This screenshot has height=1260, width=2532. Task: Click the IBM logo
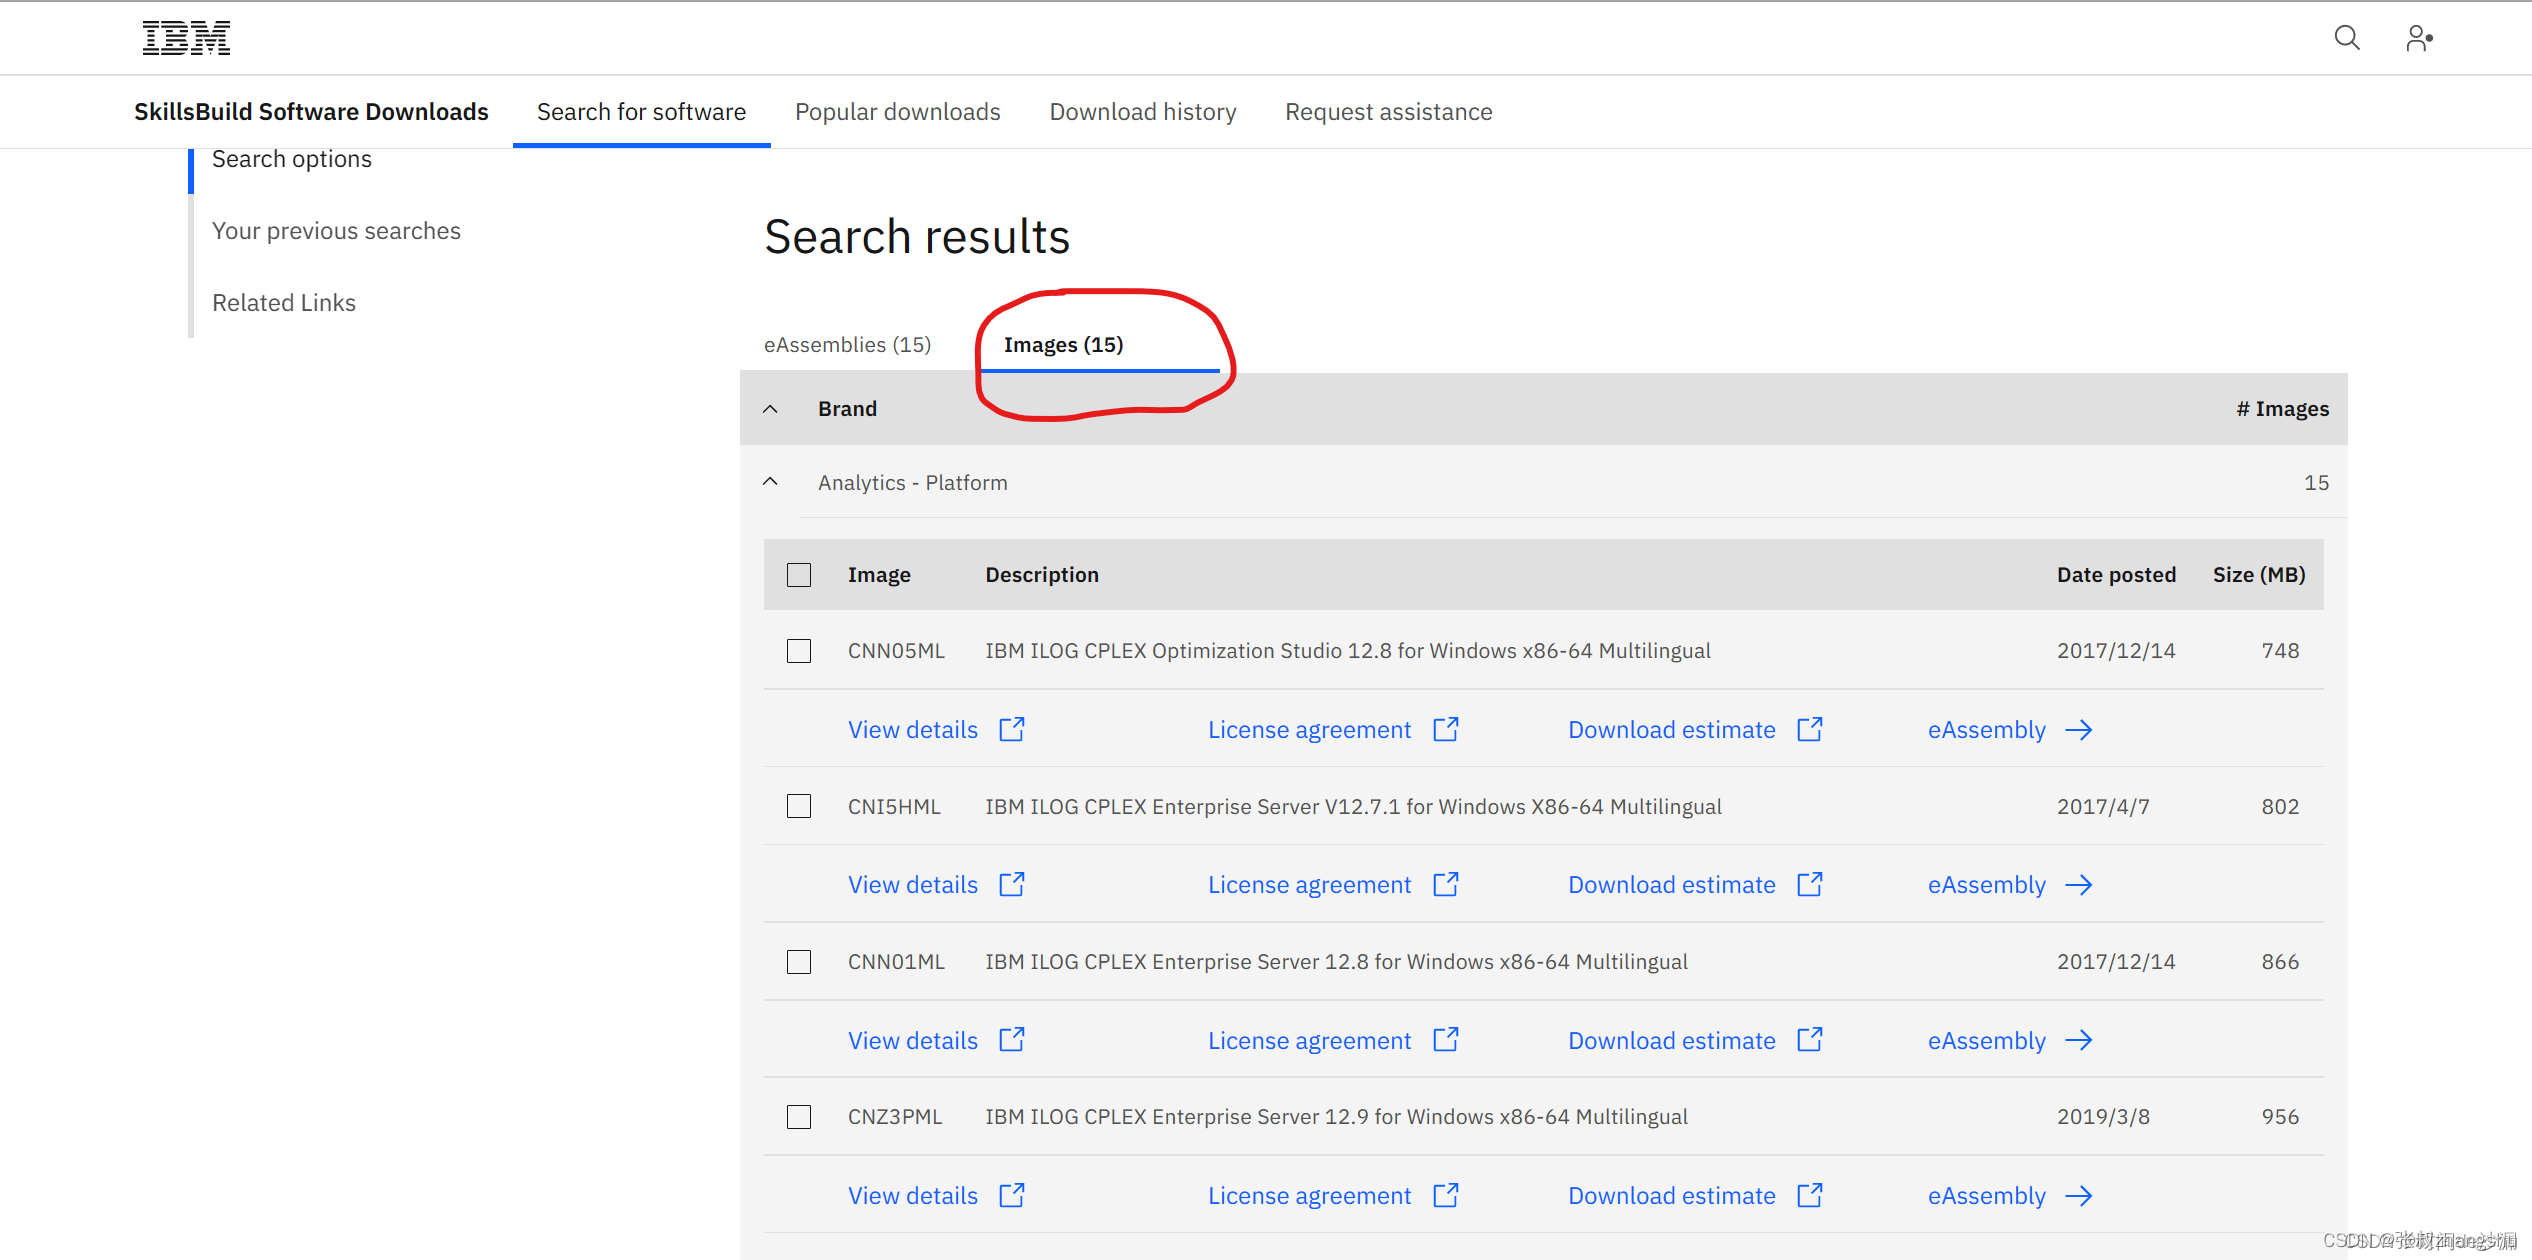(x=186, y=38)
